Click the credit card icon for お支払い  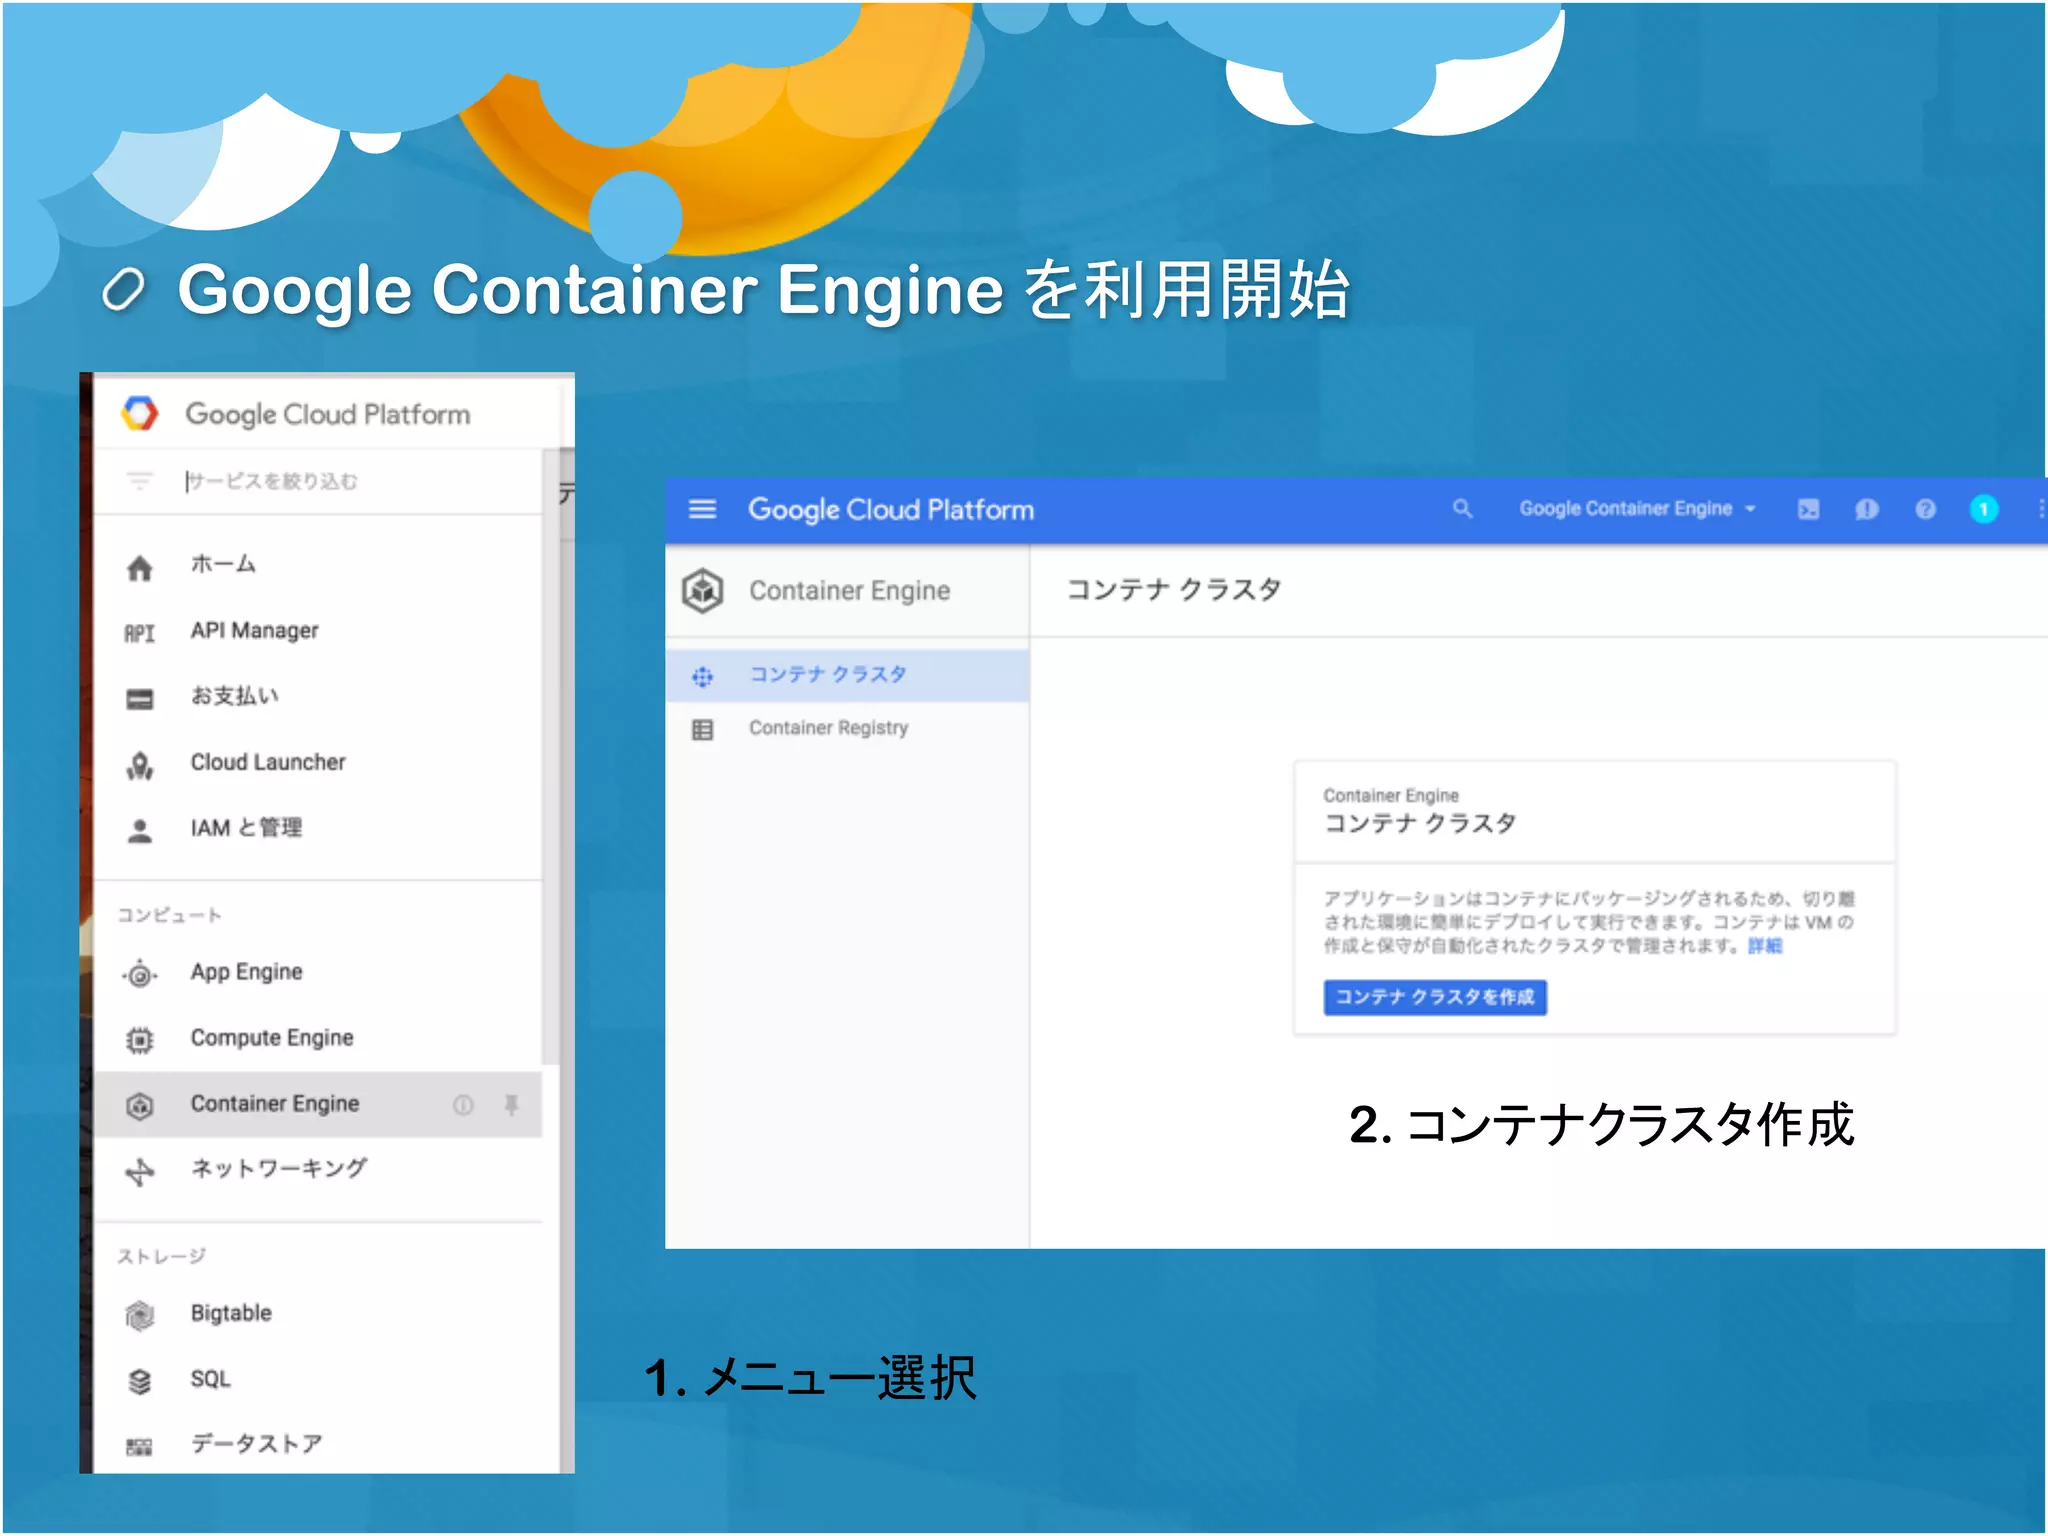tap(140, 698)
